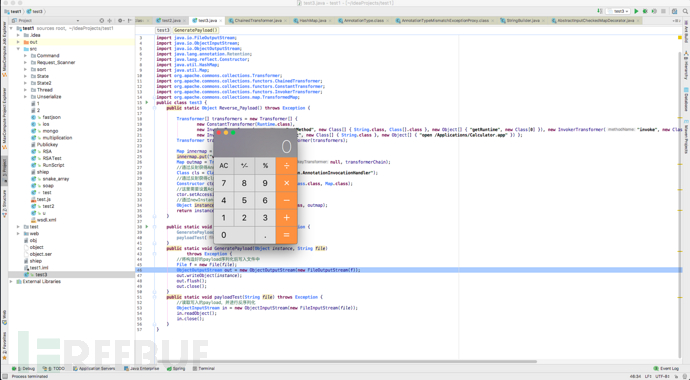Click the AC key on Calculator
The height and width of the screenshot is (380, 690).
click(224, 166)
